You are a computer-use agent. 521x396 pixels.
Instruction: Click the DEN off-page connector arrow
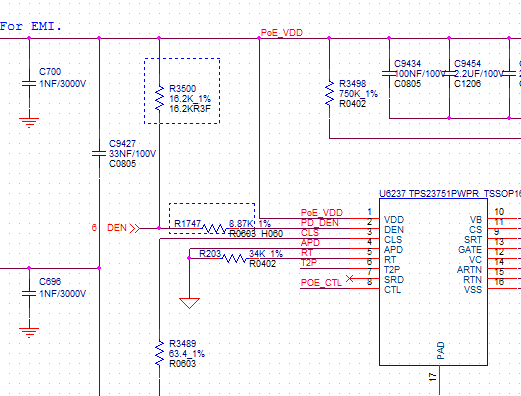[x=135, y=228]
